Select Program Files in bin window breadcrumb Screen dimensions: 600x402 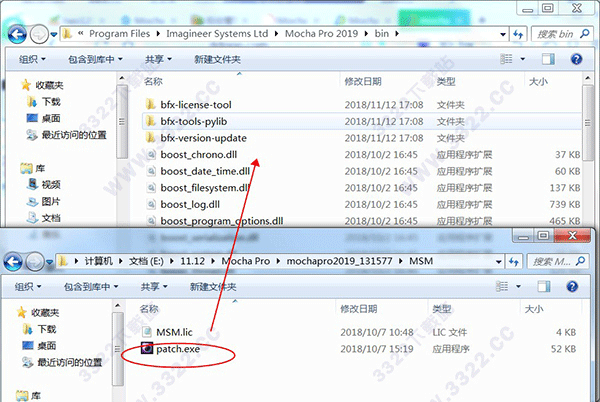[x=119, y=34]
